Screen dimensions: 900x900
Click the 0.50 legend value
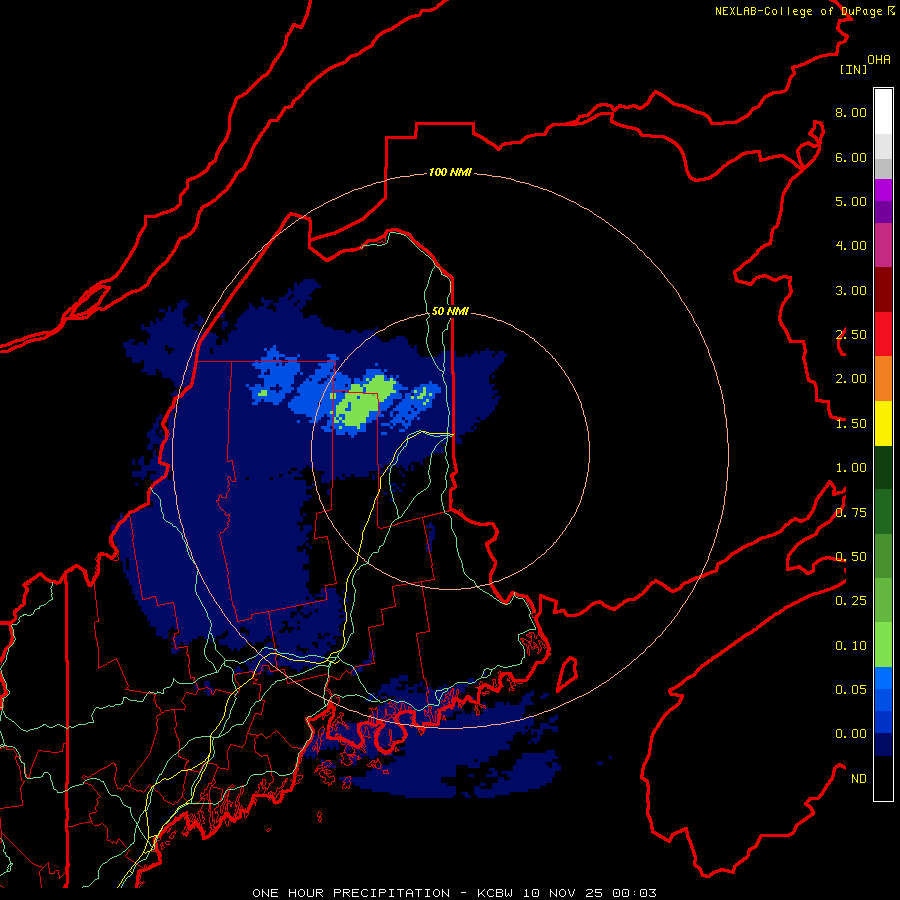point(851,557)
